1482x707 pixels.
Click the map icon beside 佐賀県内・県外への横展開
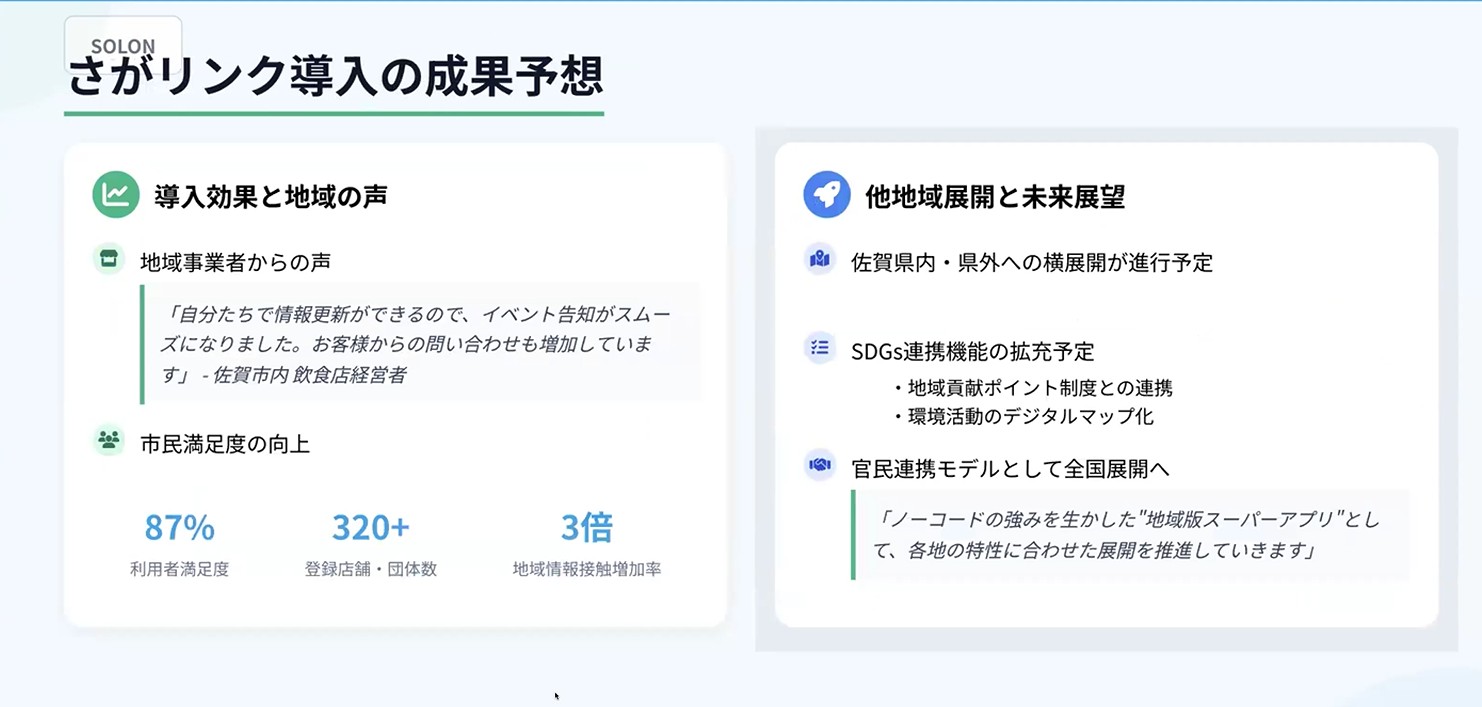tap(820, 260)
